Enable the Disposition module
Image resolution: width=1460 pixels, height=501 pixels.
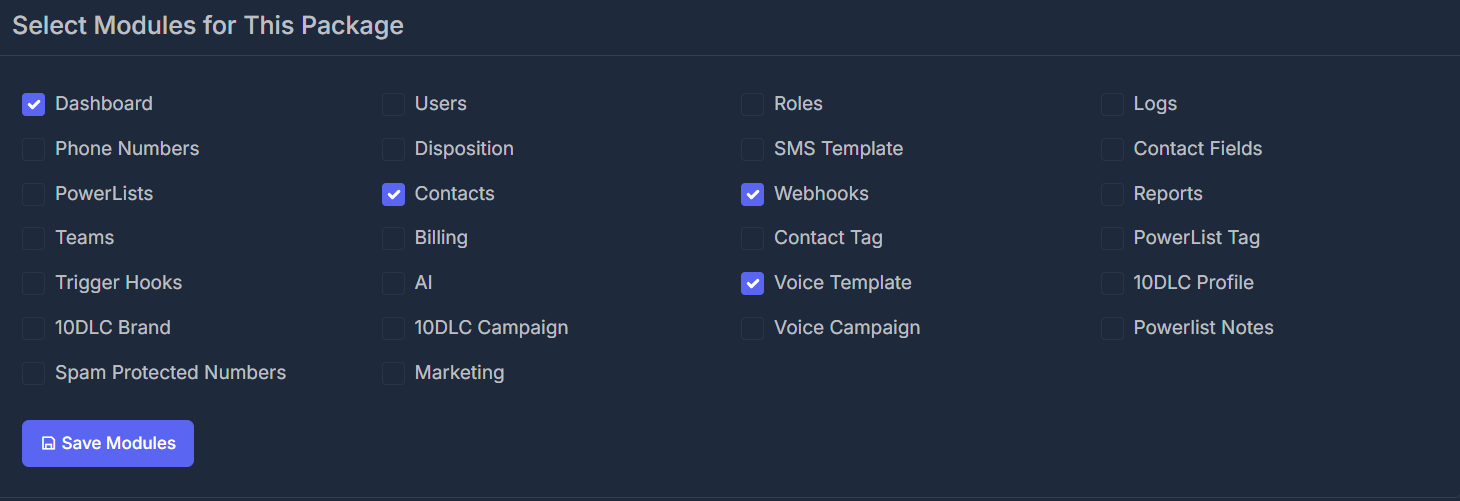tap(393, 149)
